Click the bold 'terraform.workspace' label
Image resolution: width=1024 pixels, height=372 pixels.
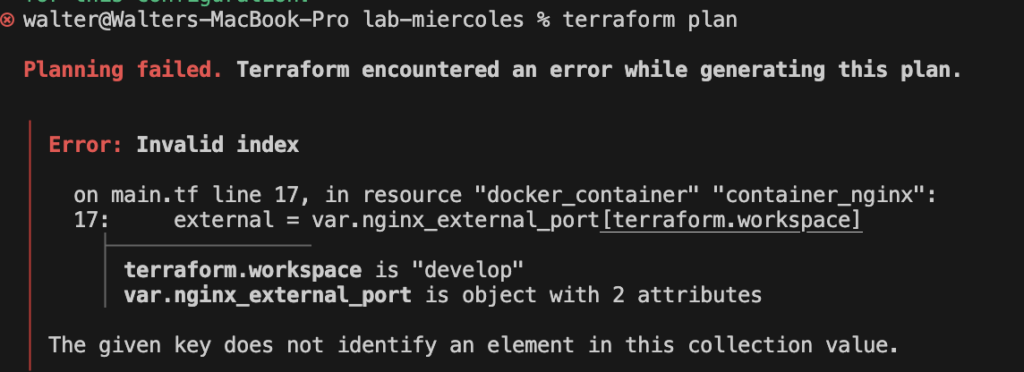tap(243, 270)
